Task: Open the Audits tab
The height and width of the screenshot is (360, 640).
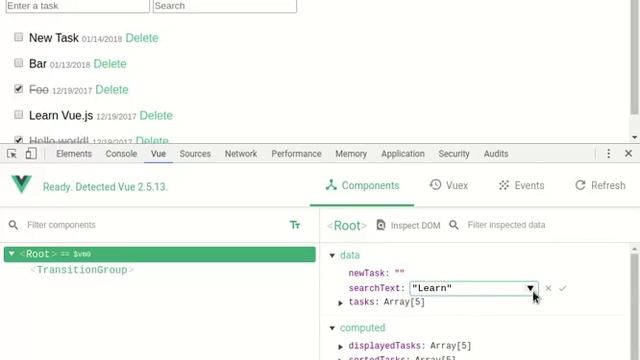Action: pos(496,154)
